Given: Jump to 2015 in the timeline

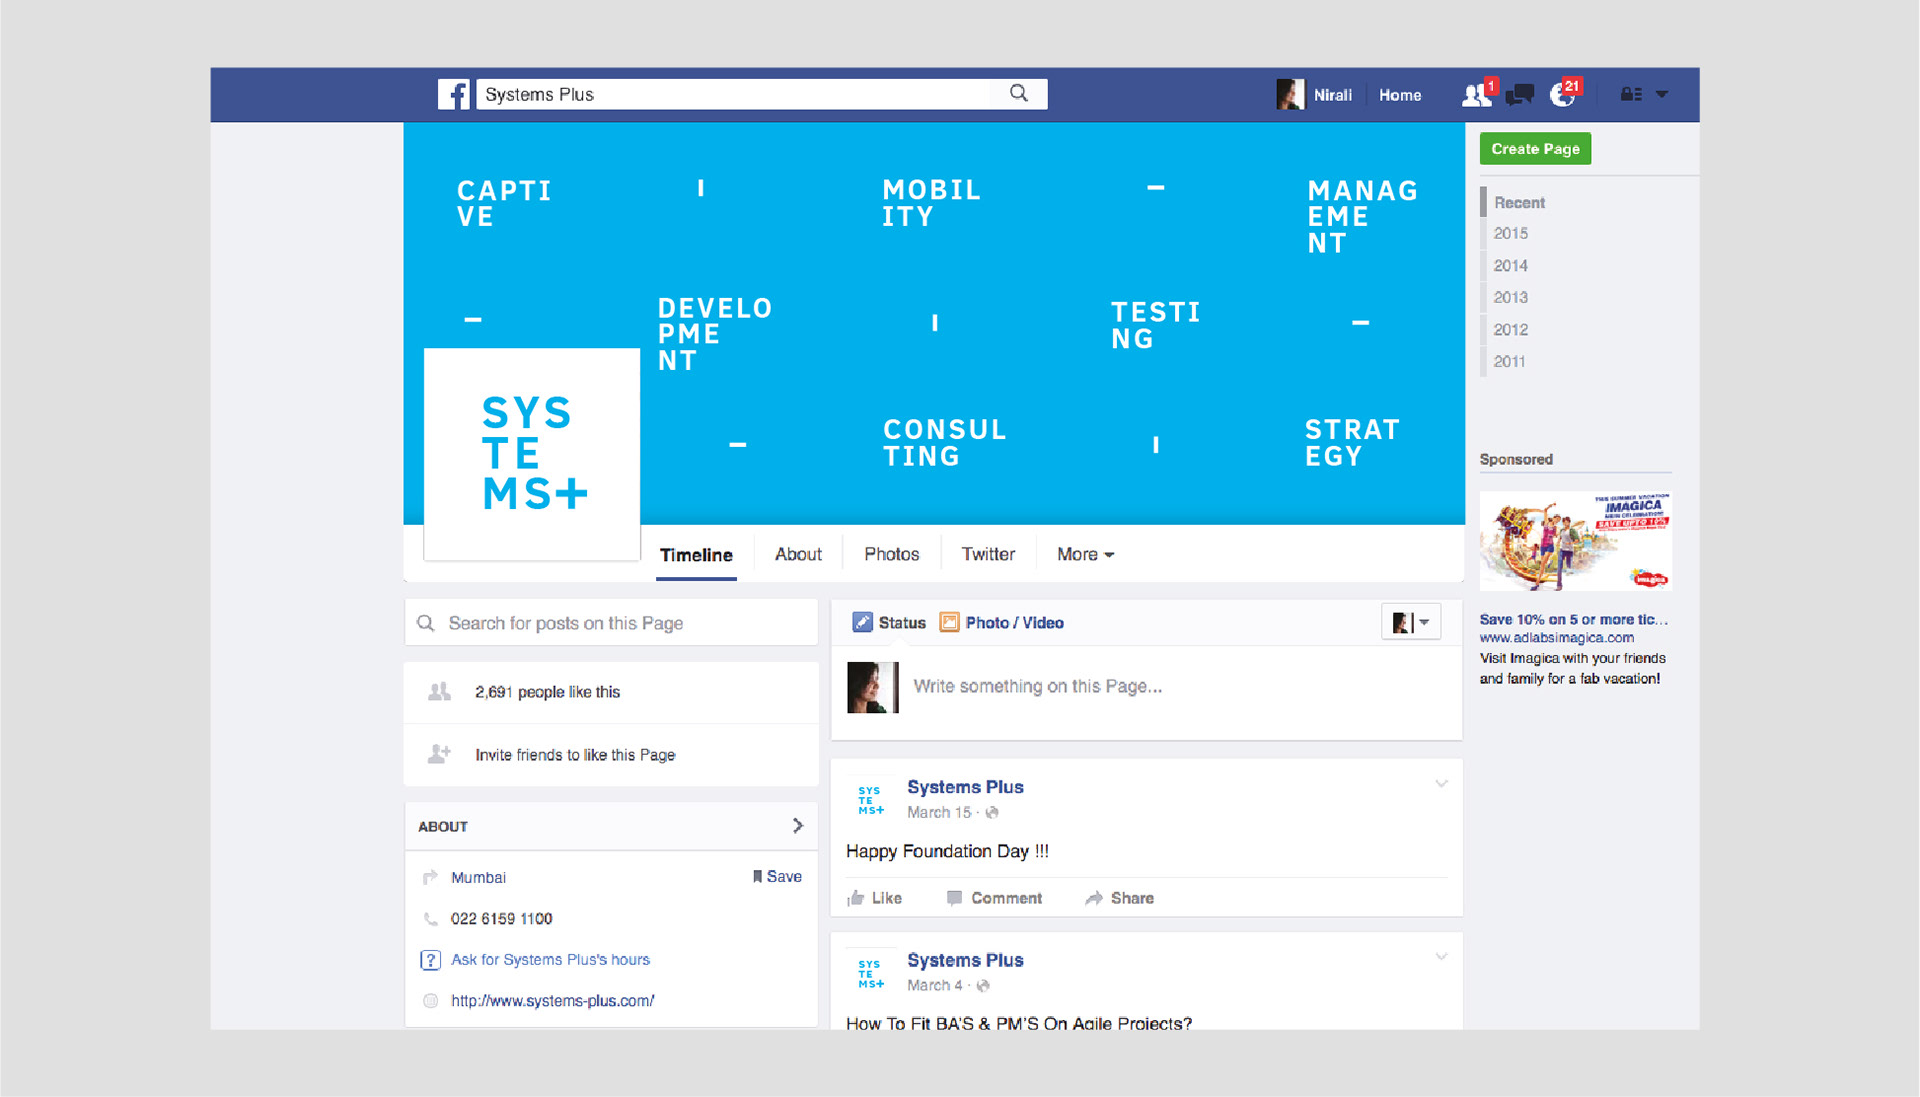Looking at the screenshot, I should pyautogui.click(x=1511, y=233).
